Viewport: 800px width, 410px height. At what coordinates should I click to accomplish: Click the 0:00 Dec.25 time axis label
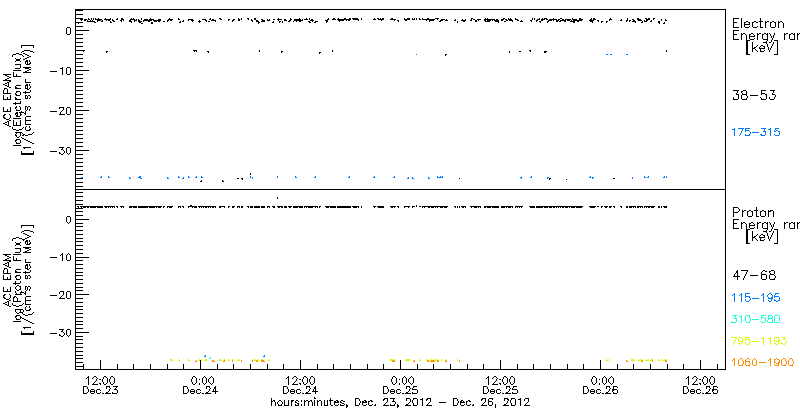(x=401, y=386)
